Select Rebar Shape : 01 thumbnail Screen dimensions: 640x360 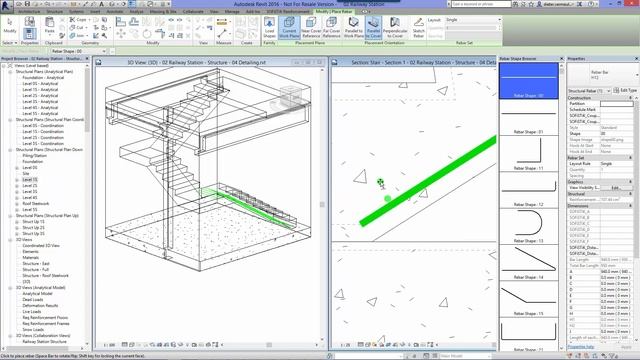(x=528, y=117)
